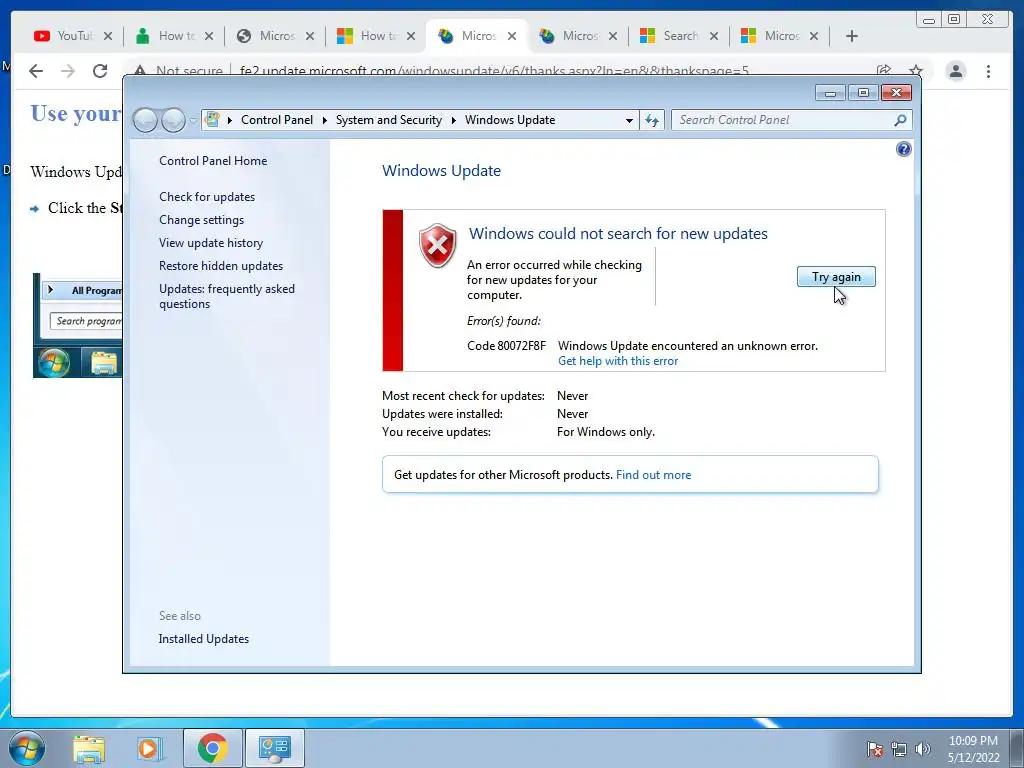
Task: Click the address bar refresh icon
Action: (652, 120)
